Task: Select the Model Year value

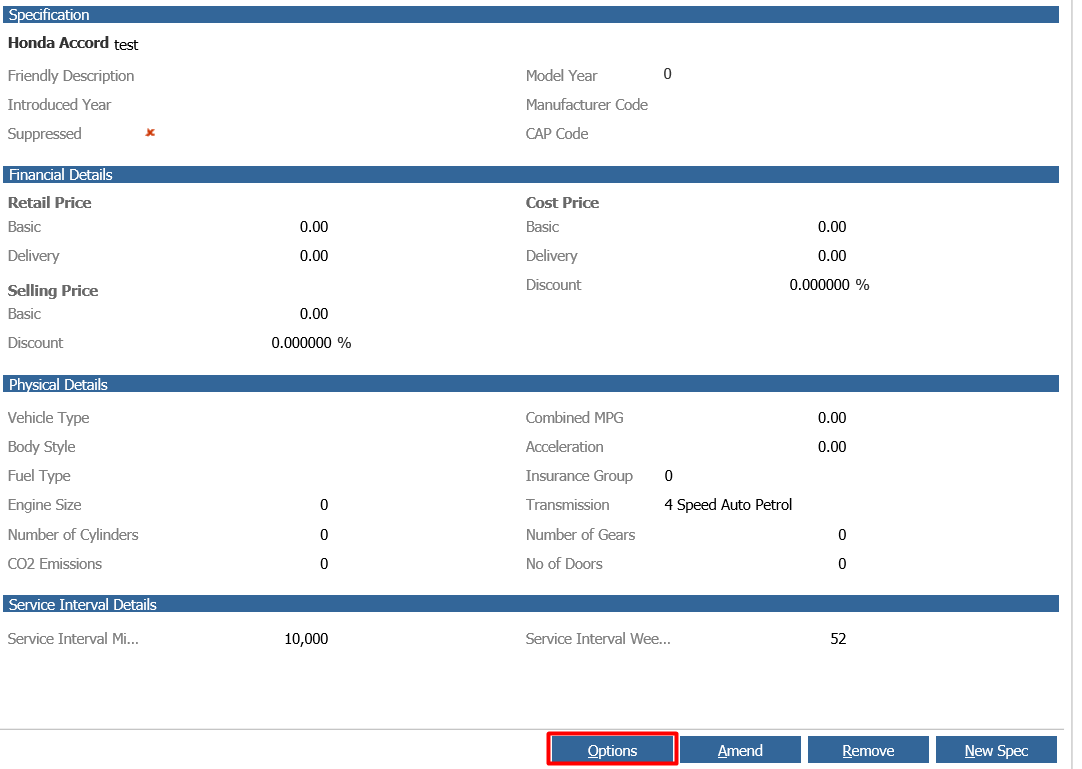Action: point(667,74)
